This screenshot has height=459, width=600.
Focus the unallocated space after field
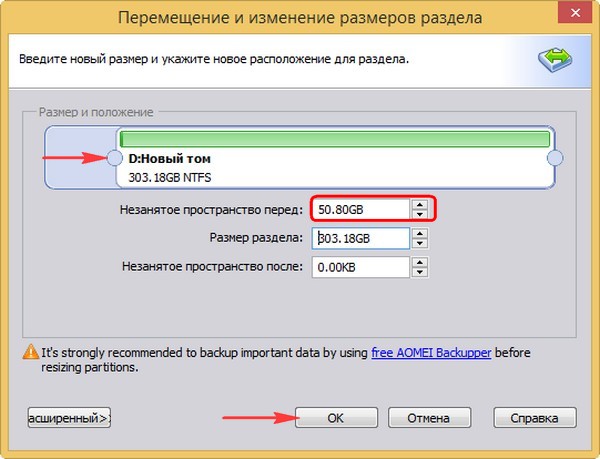(360, 267)
